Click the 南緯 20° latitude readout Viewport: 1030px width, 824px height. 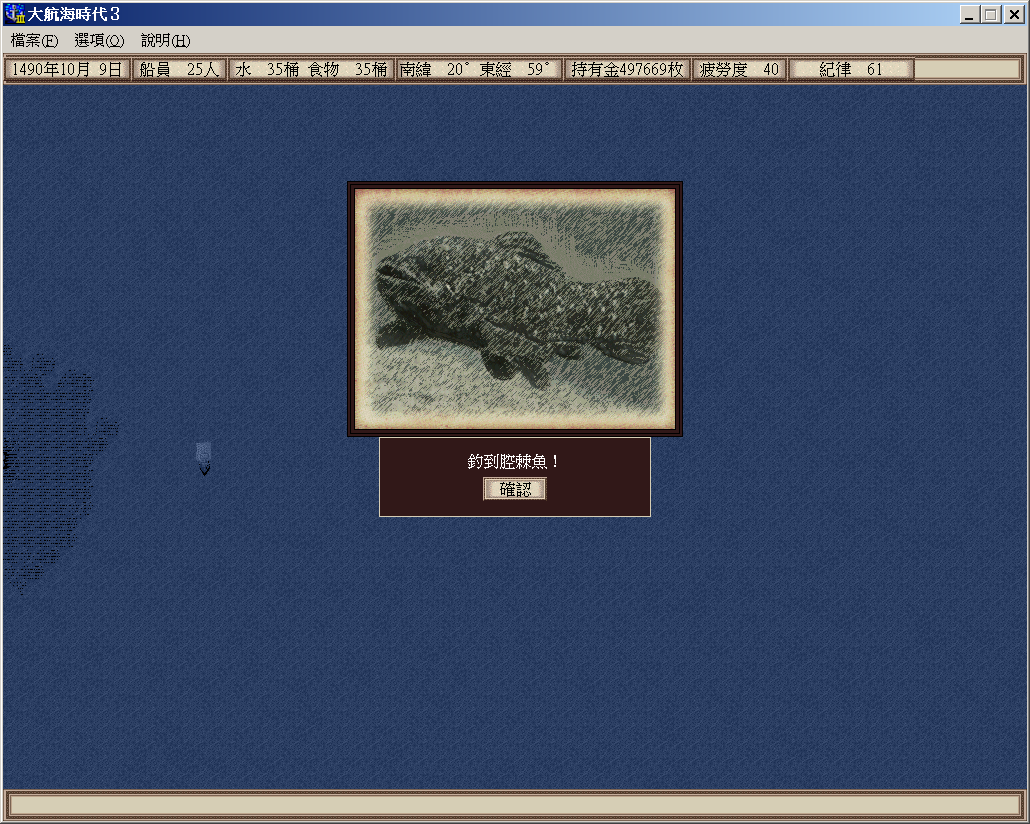[434, 70]
